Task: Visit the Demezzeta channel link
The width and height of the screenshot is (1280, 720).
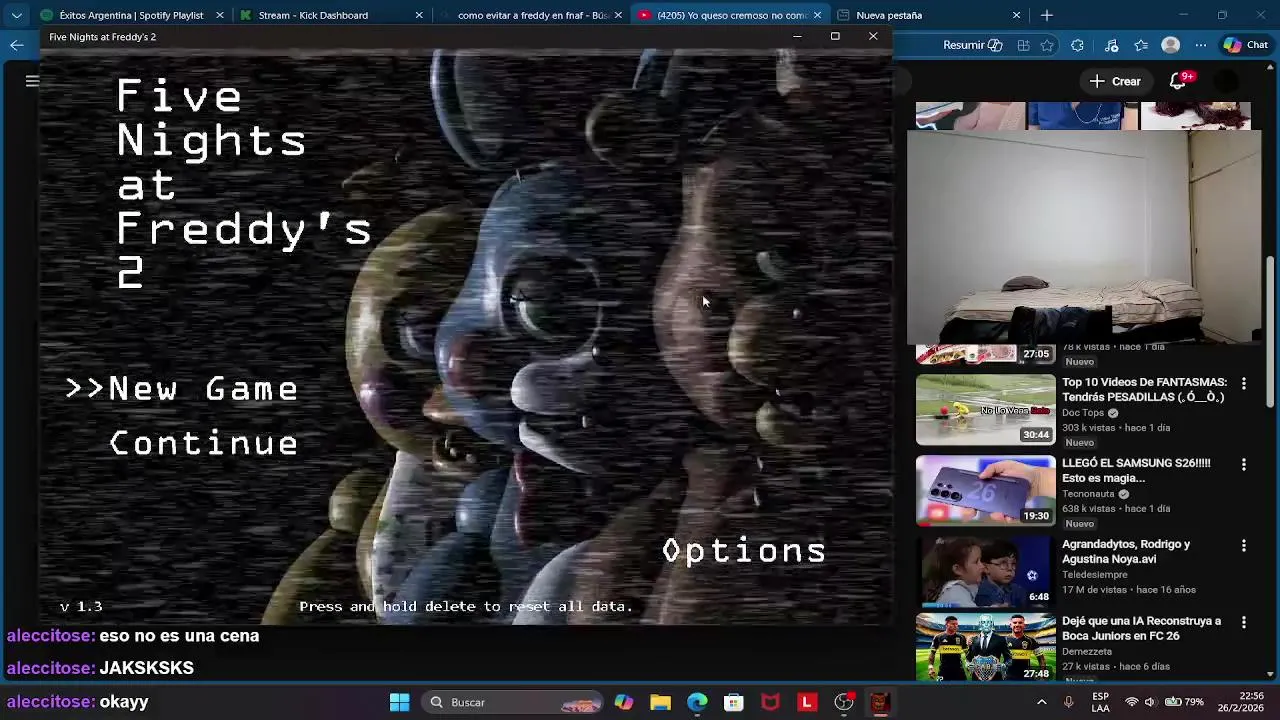Action: pos(1087,652)
